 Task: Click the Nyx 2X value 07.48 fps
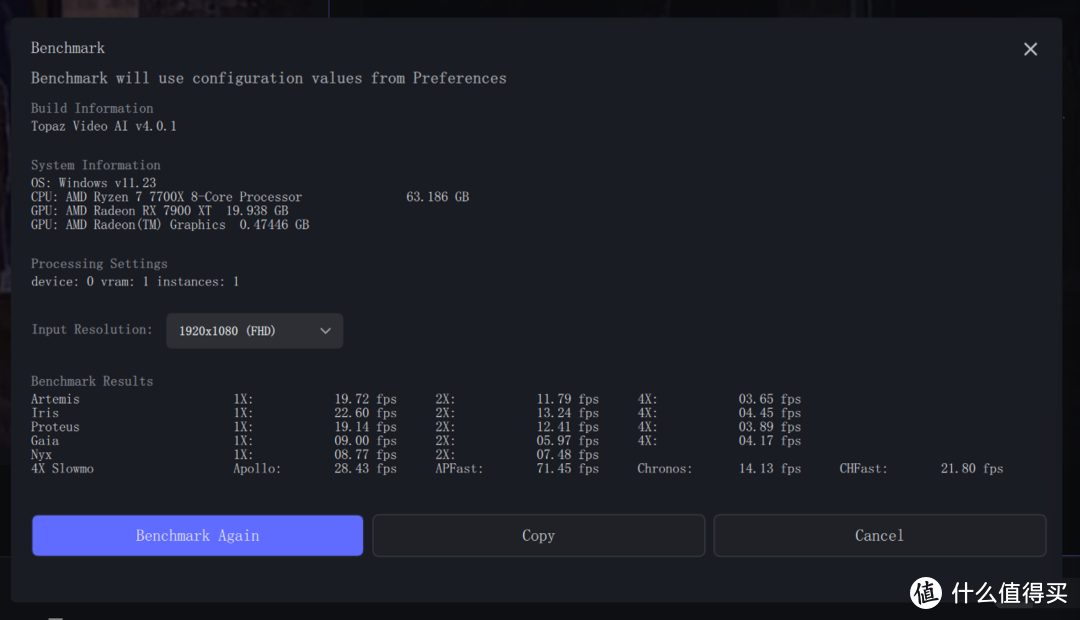[568, 455]
